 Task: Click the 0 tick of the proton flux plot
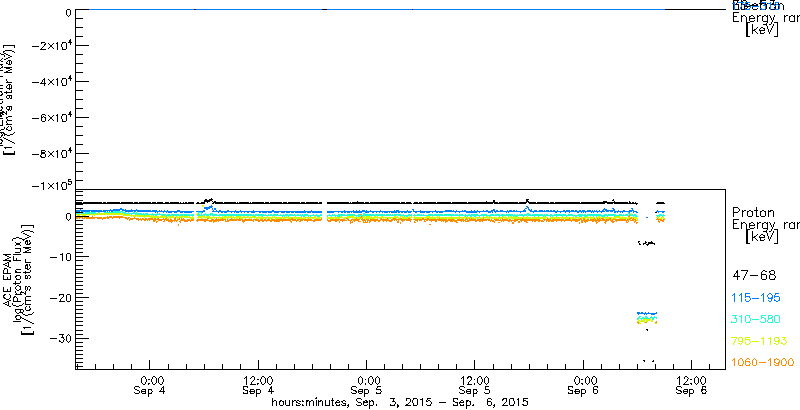point(67,216)
